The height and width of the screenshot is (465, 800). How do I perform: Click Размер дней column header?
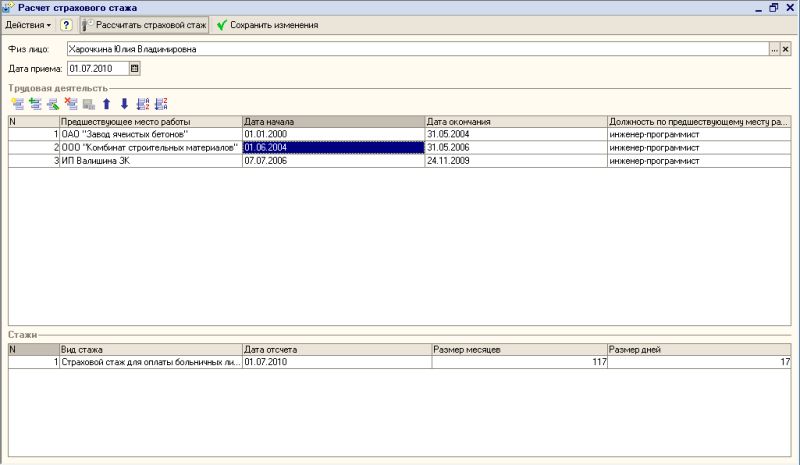(699, 350)
